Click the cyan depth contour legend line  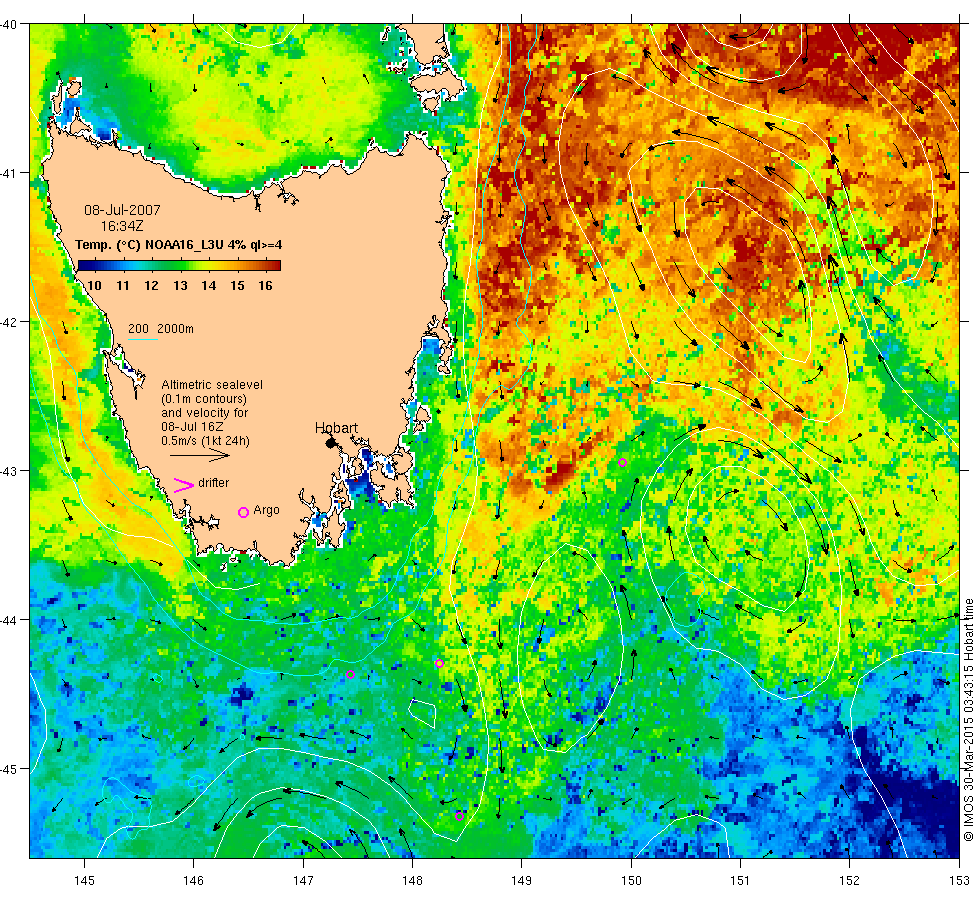pyautogui.click(x=142, y=339)
